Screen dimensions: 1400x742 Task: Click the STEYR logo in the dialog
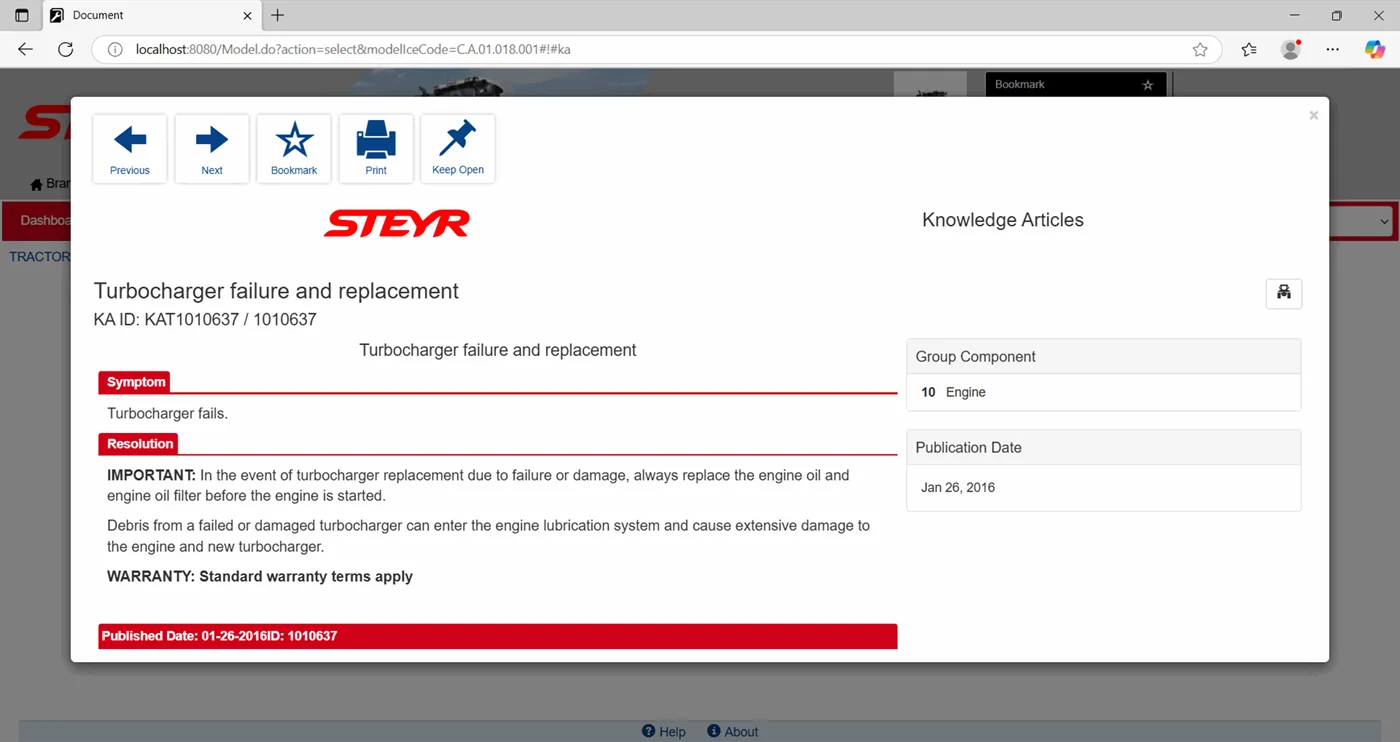point(397,223)
